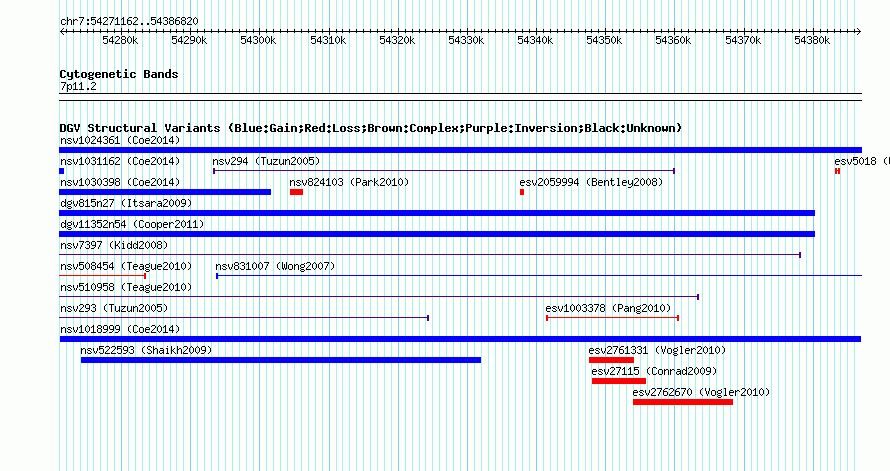The height and width of the screenshot is (471, 890).
Task: Open the nsv831007 (Wong2007) label
Action: (275, 266)
